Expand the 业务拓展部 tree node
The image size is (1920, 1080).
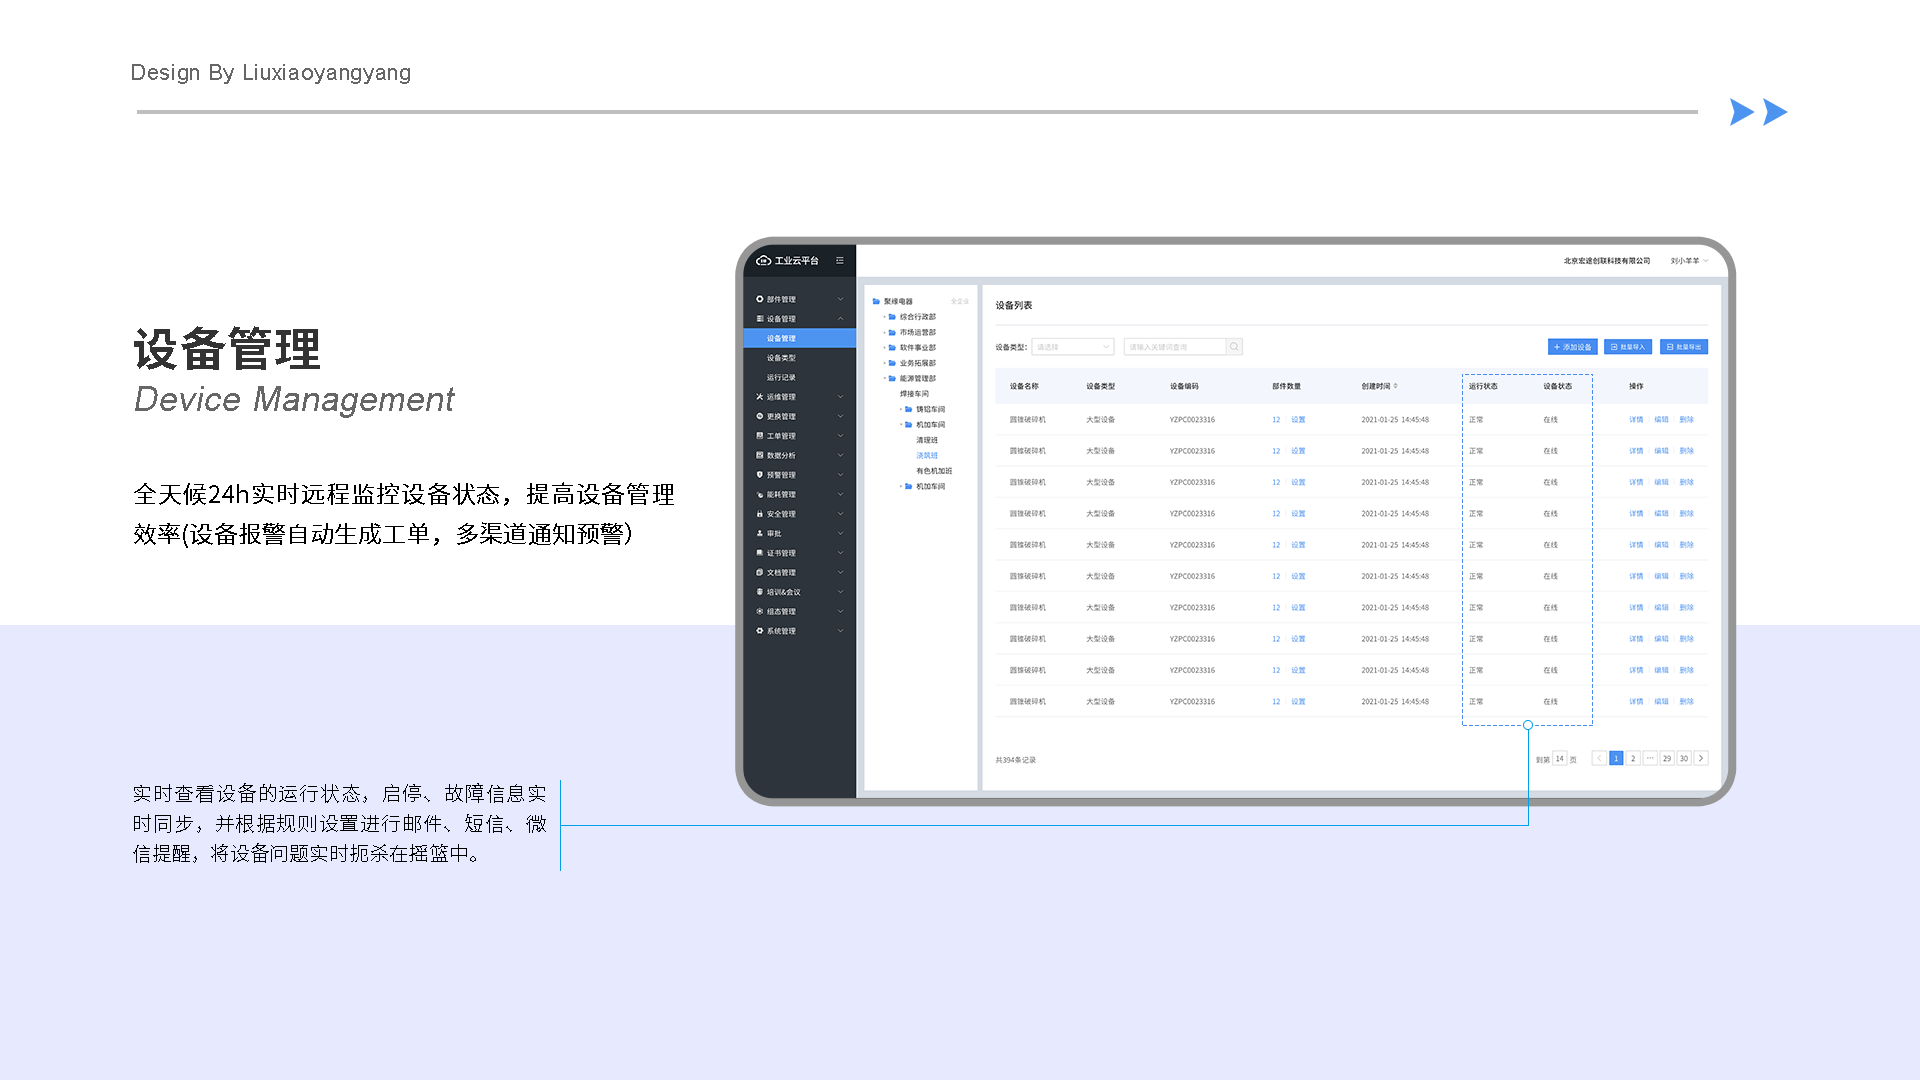[885, 363]
